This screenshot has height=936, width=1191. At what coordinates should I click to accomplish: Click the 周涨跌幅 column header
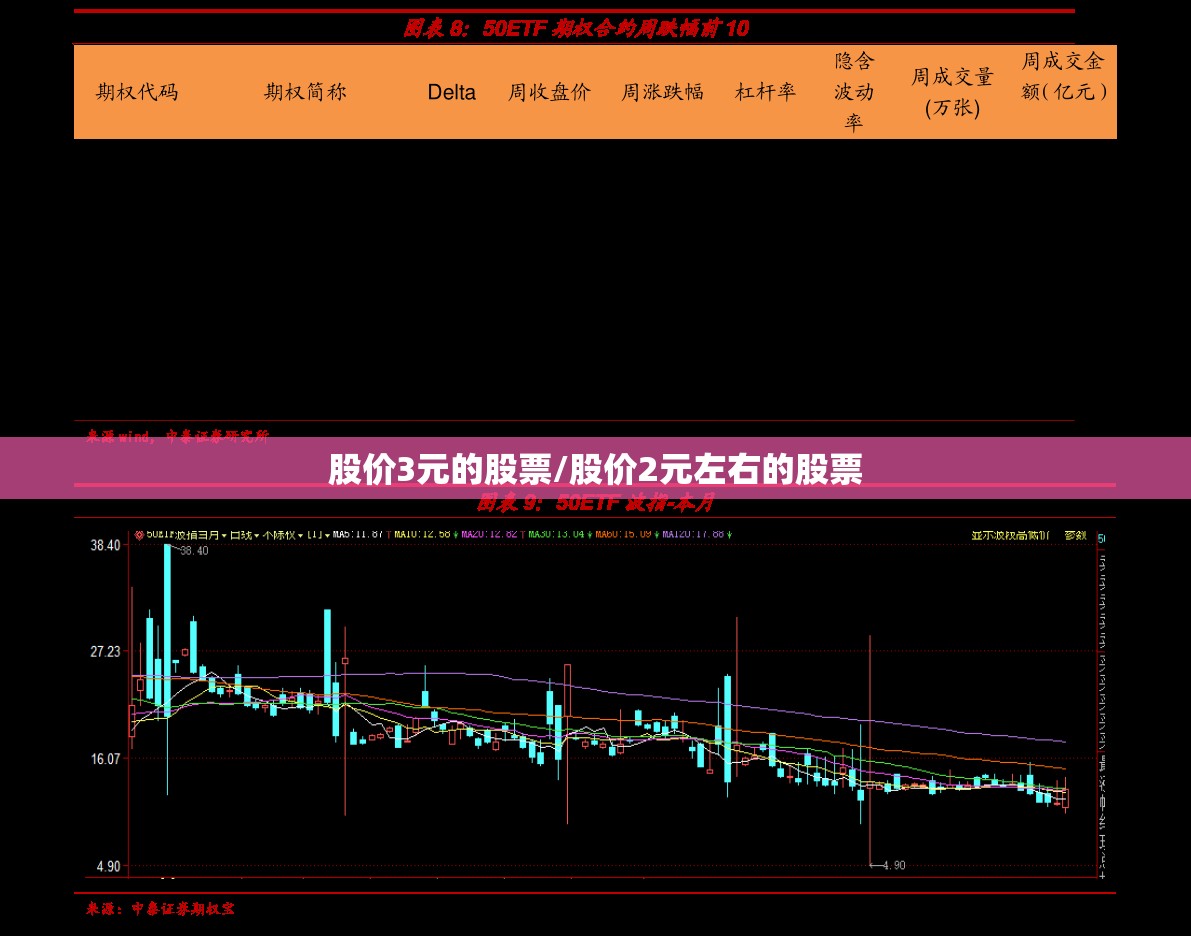tap(662, 92)
